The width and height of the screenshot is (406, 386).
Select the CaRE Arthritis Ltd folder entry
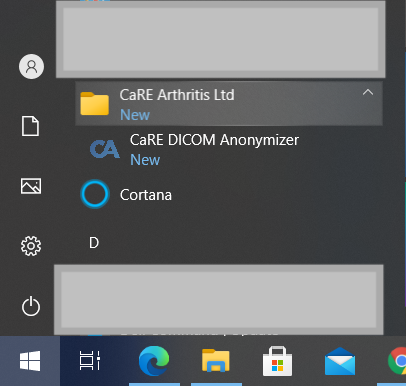[x=229, y=104]
